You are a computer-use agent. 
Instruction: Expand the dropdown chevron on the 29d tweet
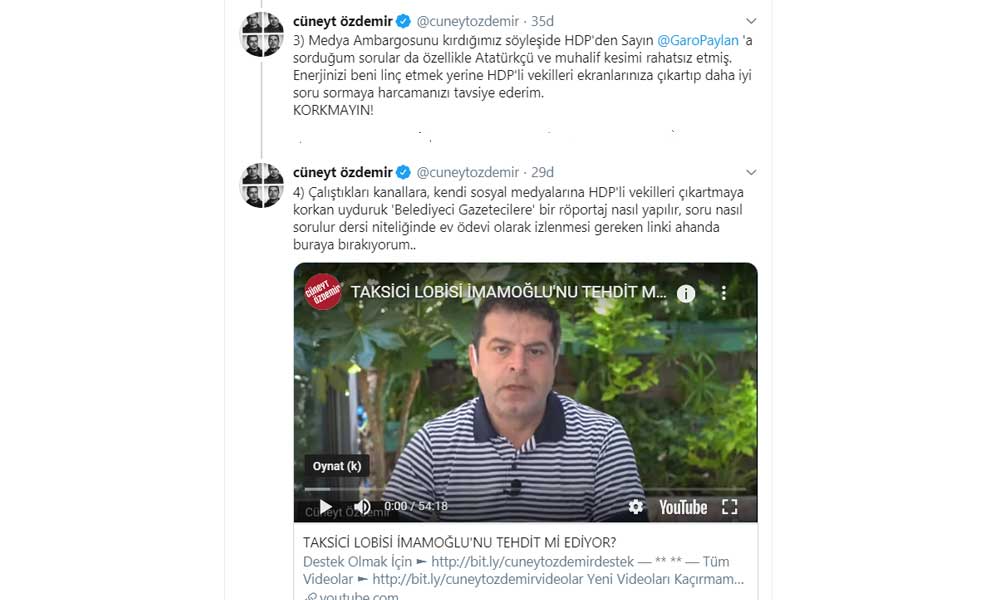tap(751, 172)
